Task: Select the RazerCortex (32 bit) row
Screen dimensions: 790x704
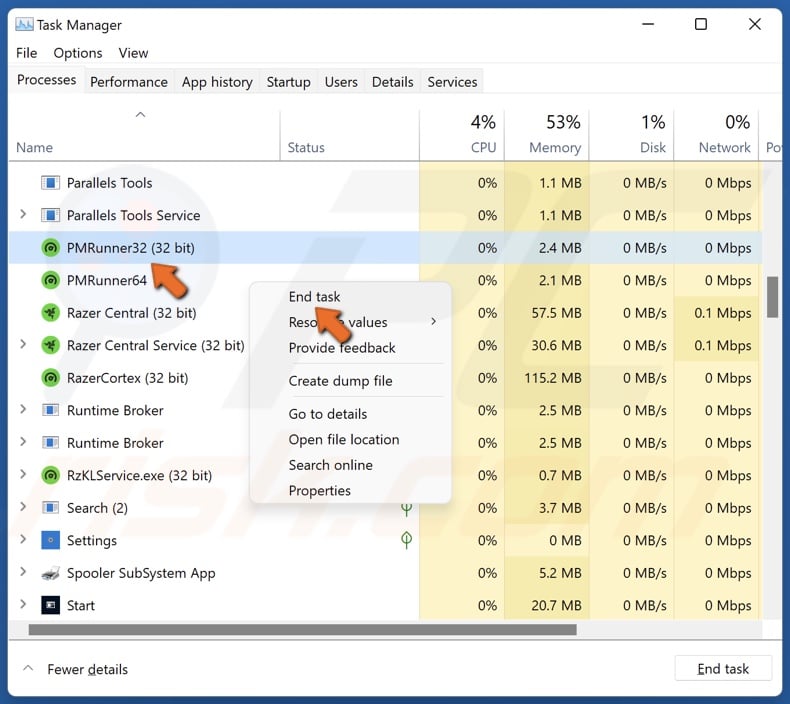Action: point(385,378)
